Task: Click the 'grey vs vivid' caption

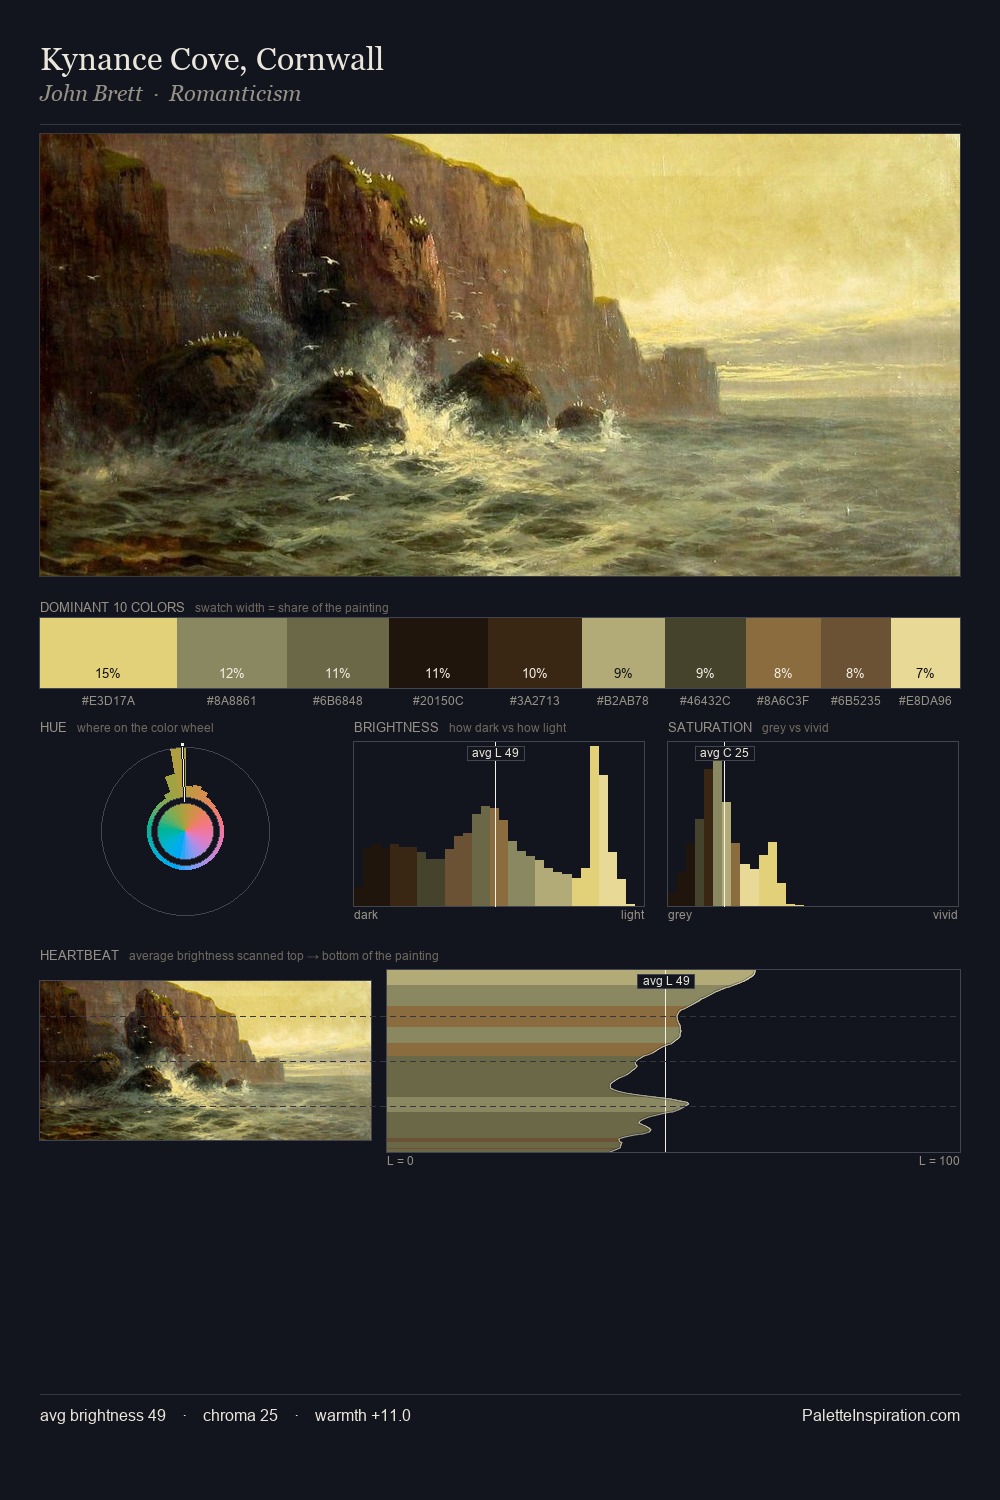Action: pos(795,728)
